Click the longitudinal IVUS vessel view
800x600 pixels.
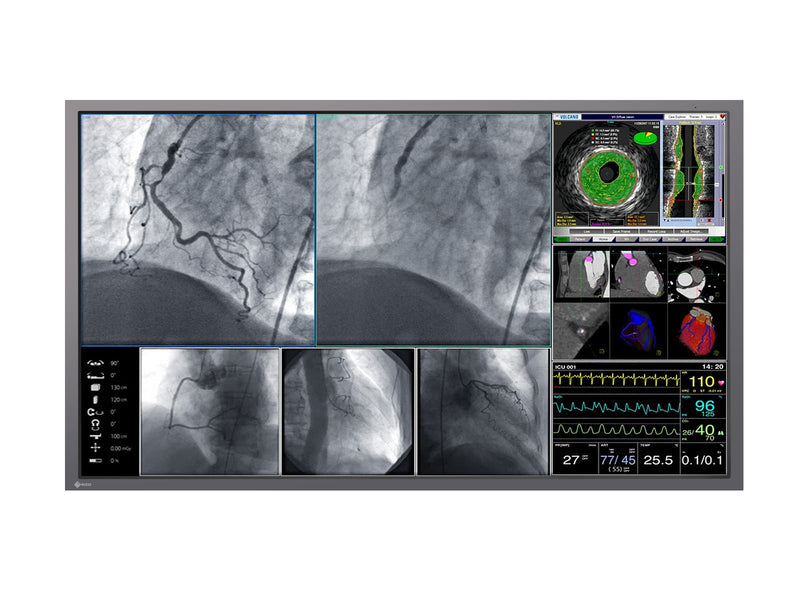689,171
